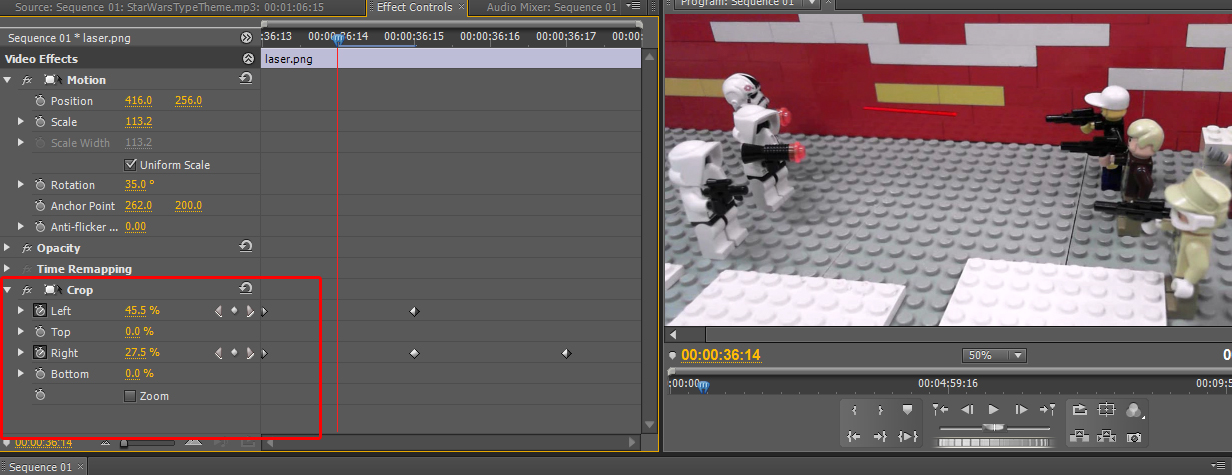Toggle the Opacity fx effect switch

pos(27,248)
